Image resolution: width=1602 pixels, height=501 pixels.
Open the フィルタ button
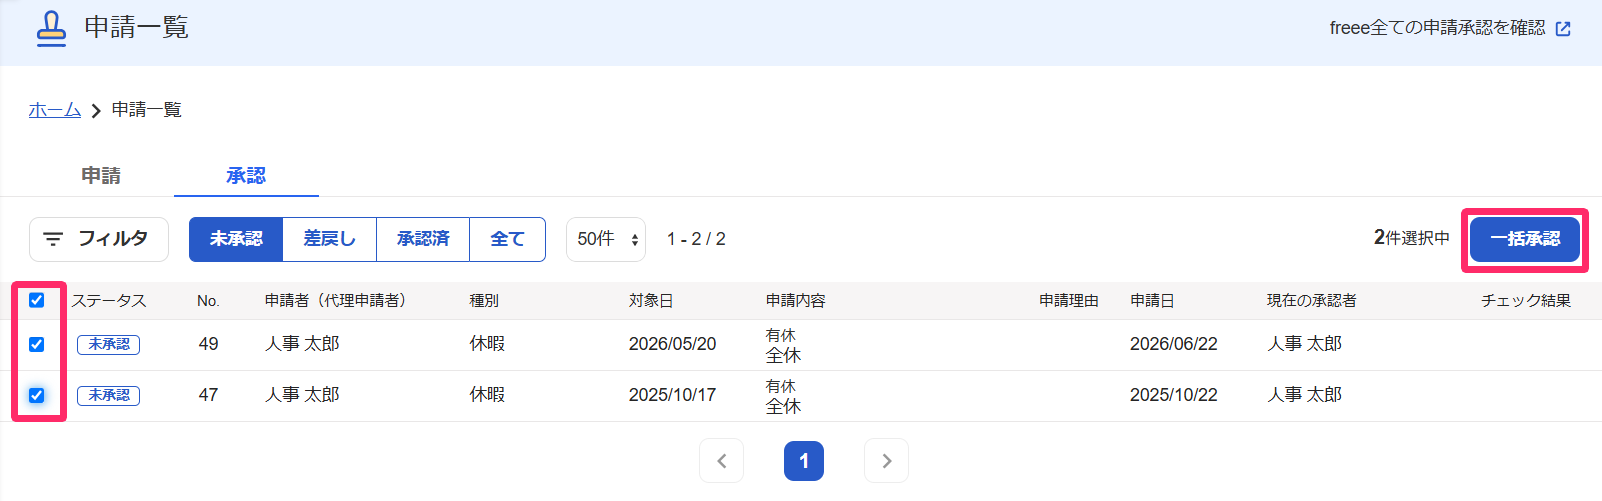pyautogui.click(x=99, y=239)
